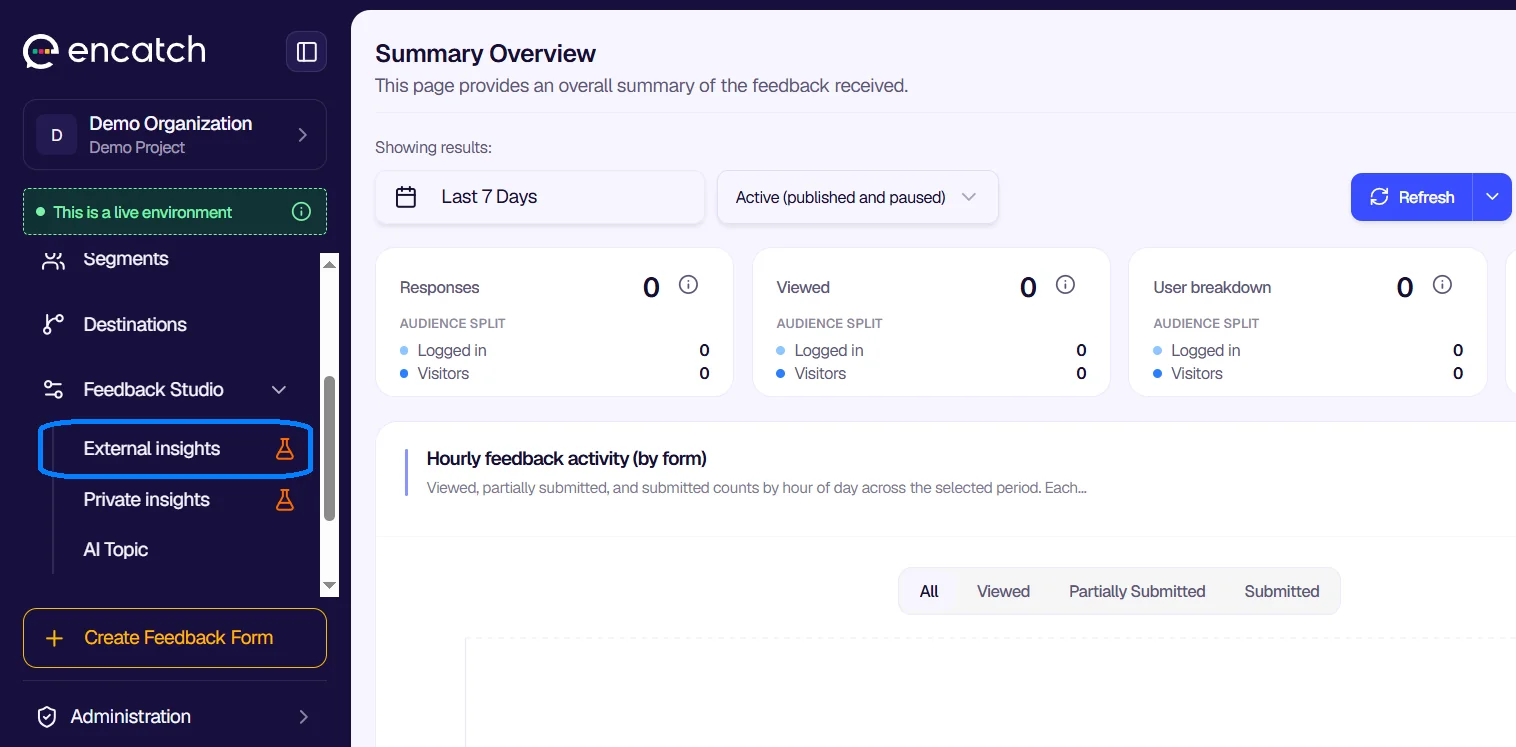Click the Responses card title
Image resolution: width=1516 pixels, height=747 pixels.
point(439,287)
